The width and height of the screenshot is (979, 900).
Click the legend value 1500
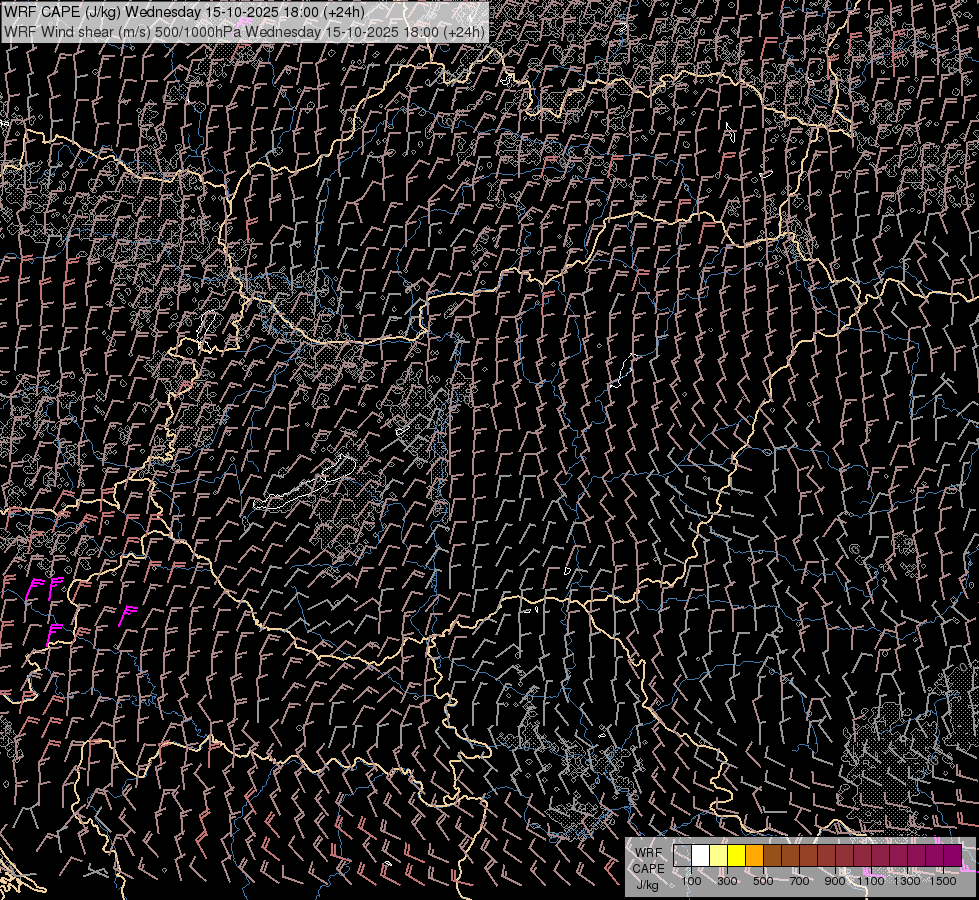pyautogui.click(x=943, y=881)
